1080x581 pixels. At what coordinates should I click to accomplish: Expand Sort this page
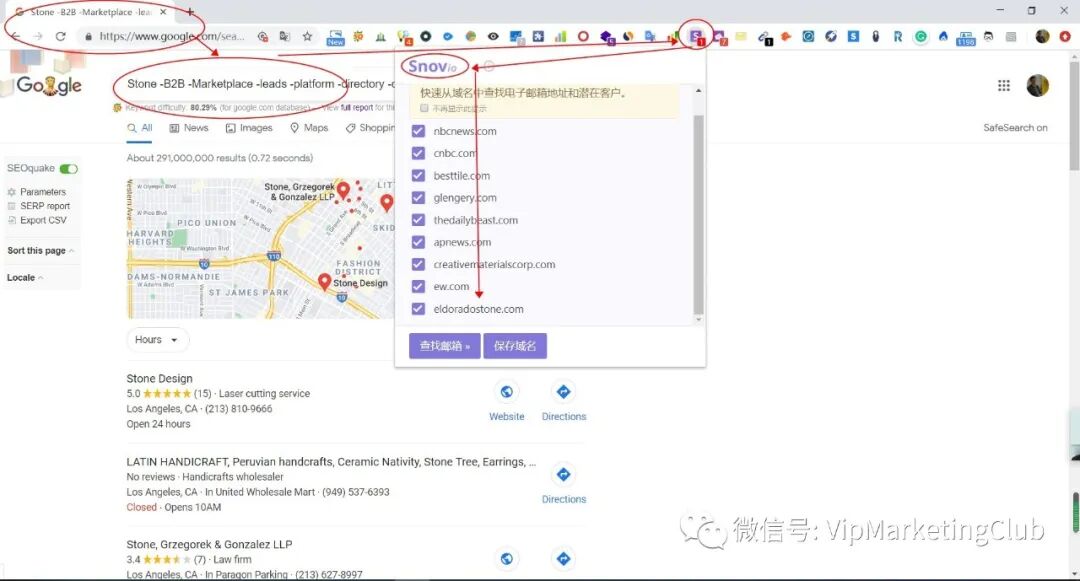[x=41, y=251]
